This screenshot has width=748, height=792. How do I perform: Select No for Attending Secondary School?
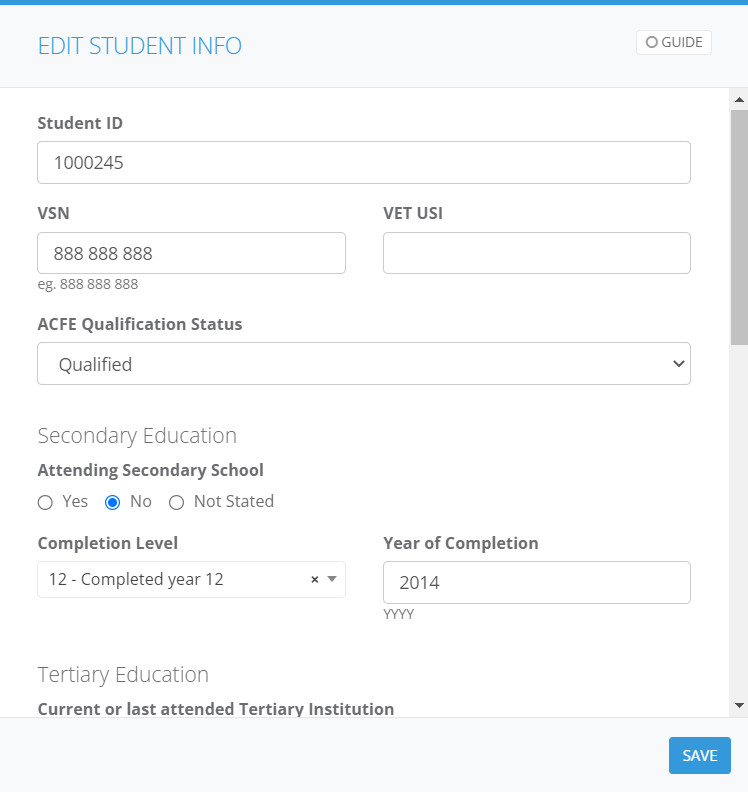pos(113,502)
